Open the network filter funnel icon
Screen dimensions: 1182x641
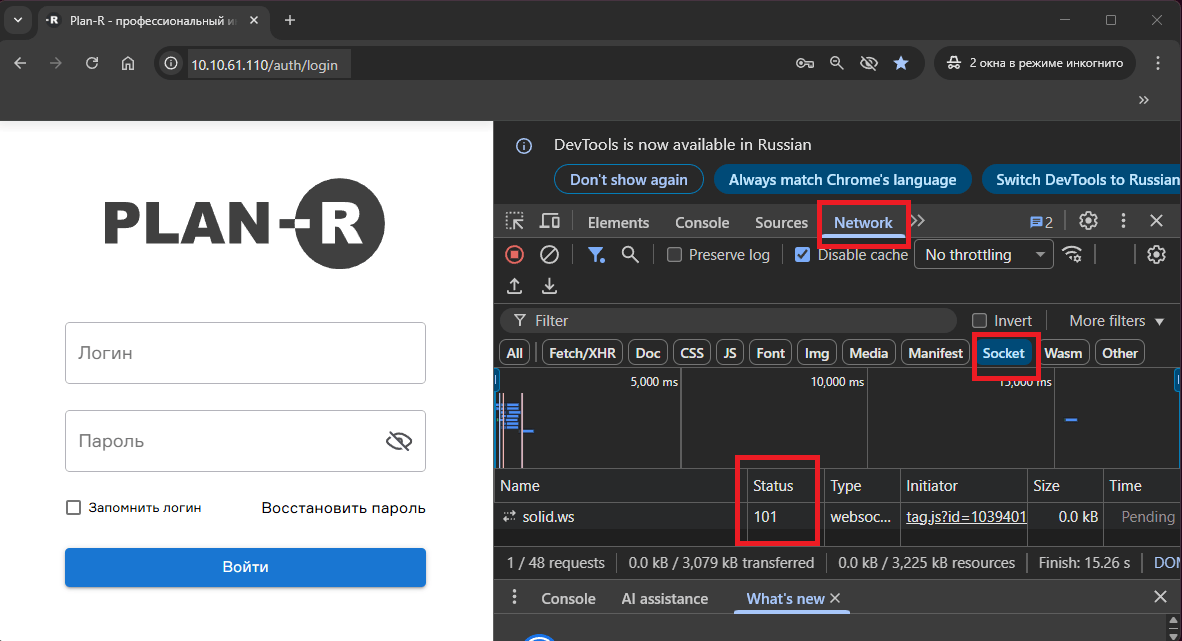596,254
